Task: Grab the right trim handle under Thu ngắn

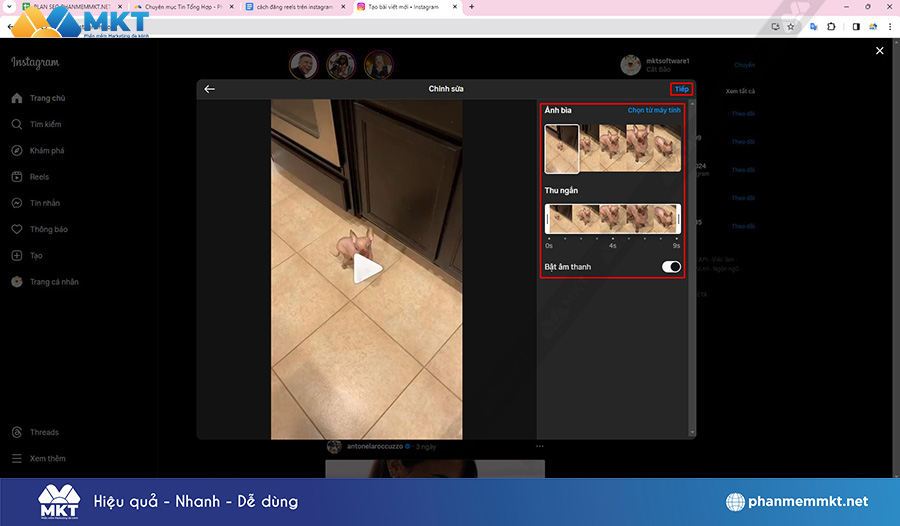Action: point(678,219)
